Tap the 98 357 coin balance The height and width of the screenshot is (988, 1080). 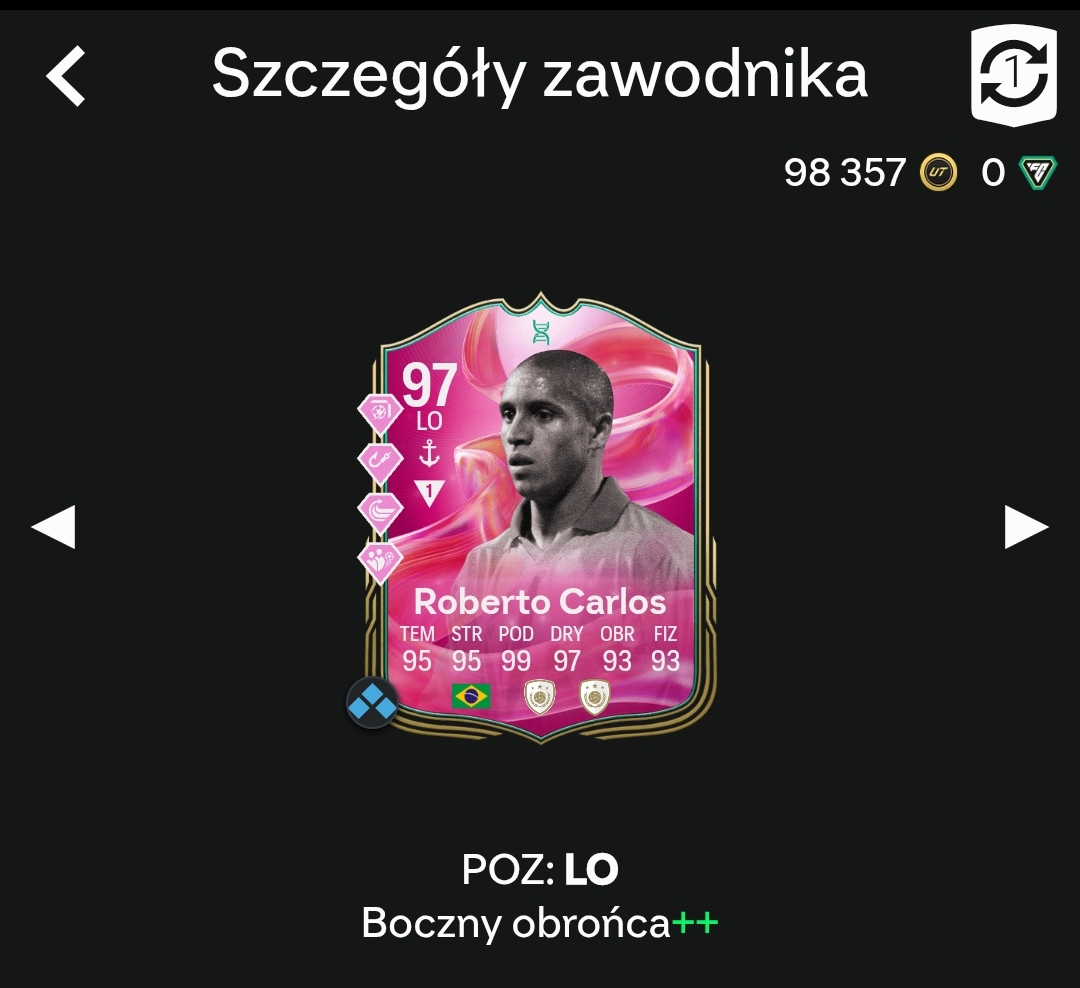(844, 172)
